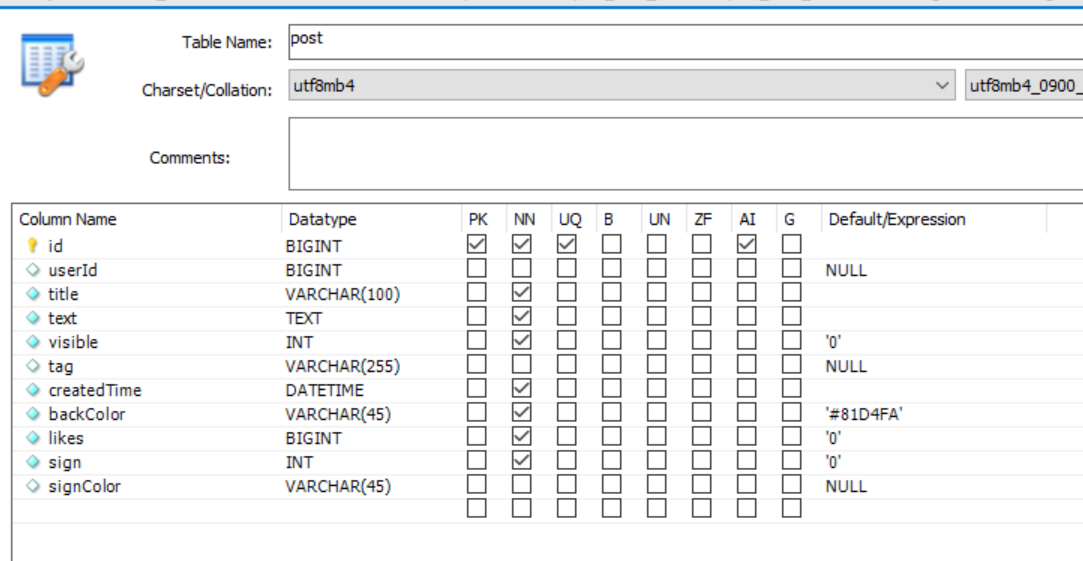Screen dimensions: 1083x561
Task: Click the VARCHAR(255) datatype cell
Action: point(343,366)
